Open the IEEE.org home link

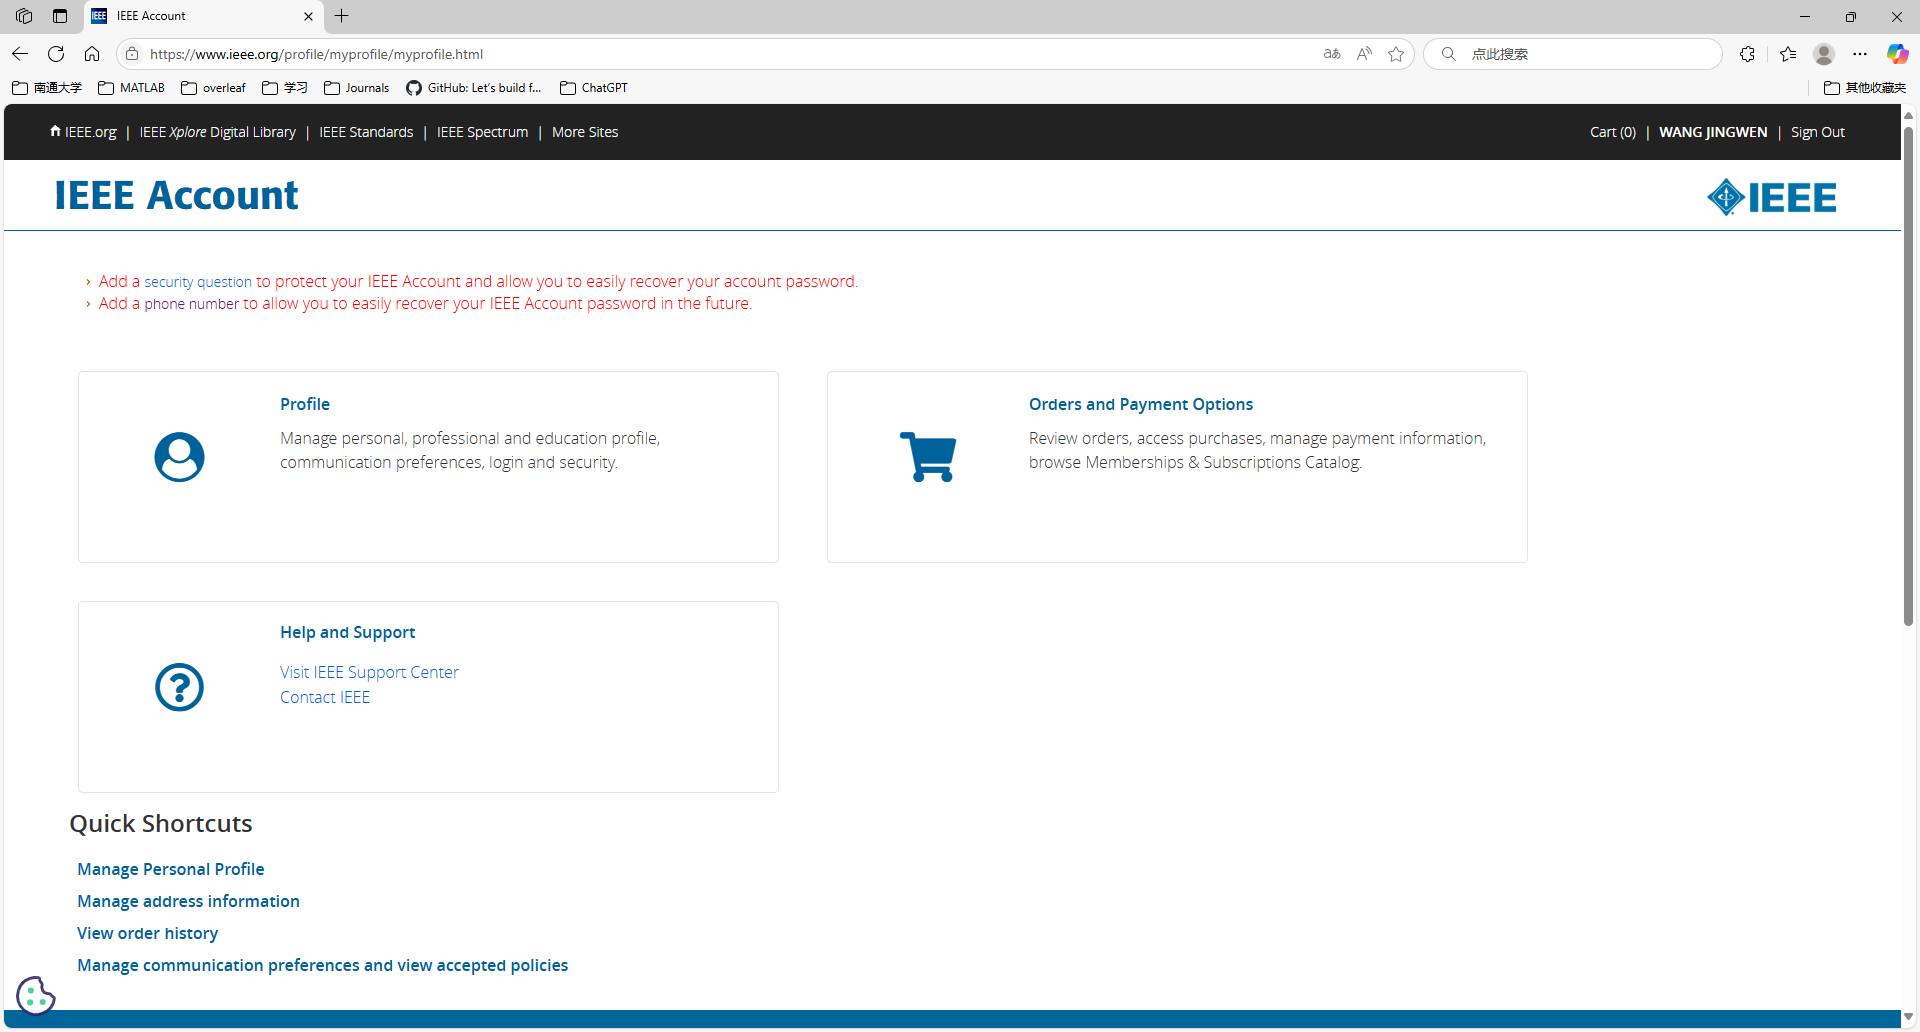83,132
